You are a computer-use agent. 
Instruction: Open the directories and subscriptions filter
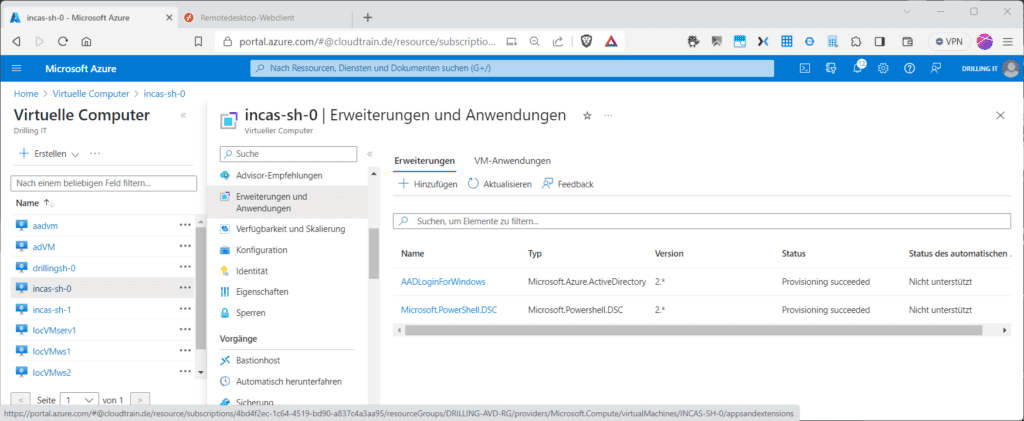[831, 68]
